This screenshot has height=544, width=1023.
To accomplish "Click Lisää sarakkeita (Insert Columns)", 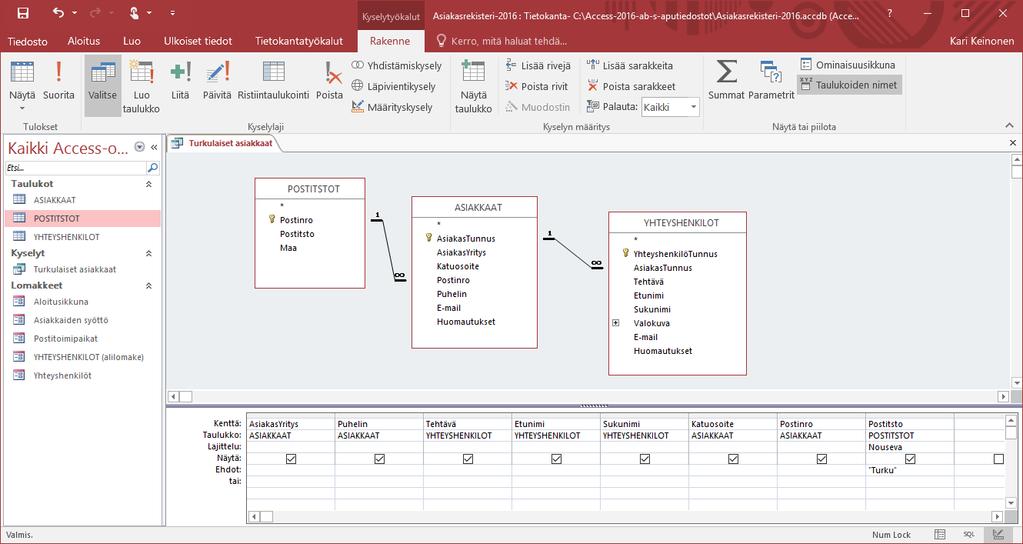I will click(x=630, y=65).
